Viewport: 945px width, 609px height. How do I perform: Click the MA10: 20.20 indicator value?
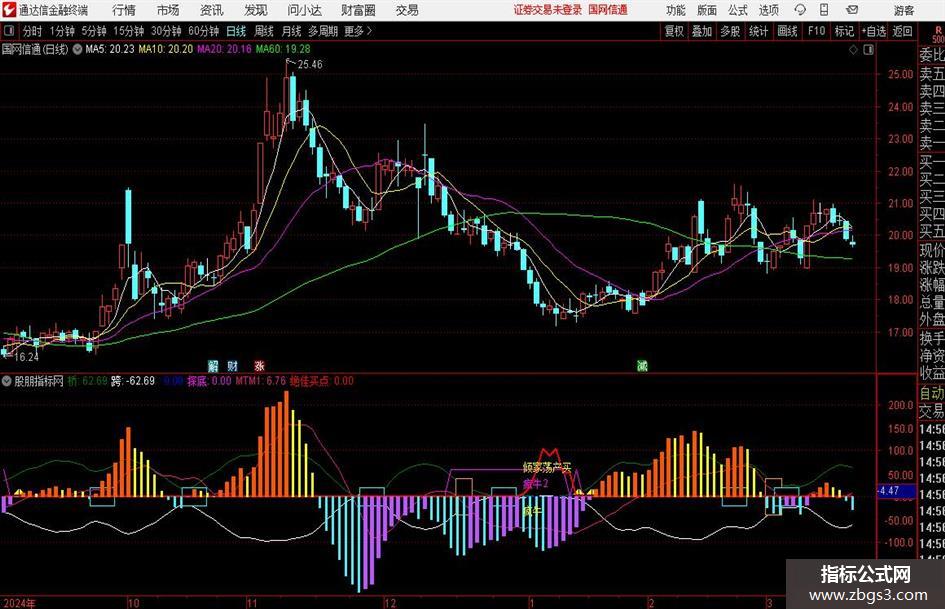tap(166, 49)
